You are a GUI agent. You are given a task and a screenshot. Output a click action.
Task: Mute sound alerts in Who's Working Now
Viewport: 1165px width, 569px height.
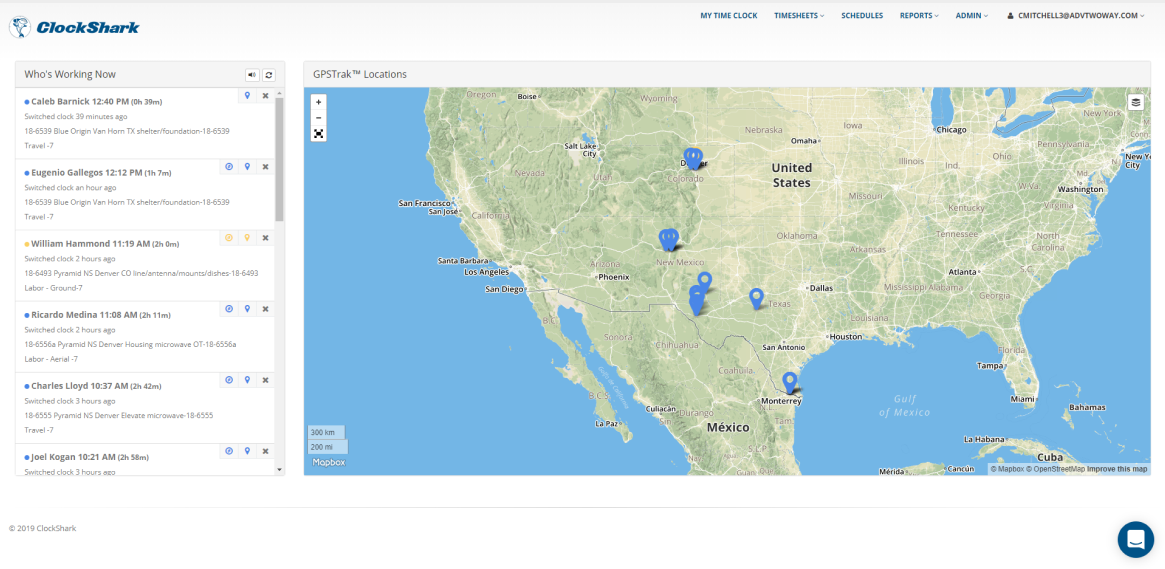click(x=253, y=75)
